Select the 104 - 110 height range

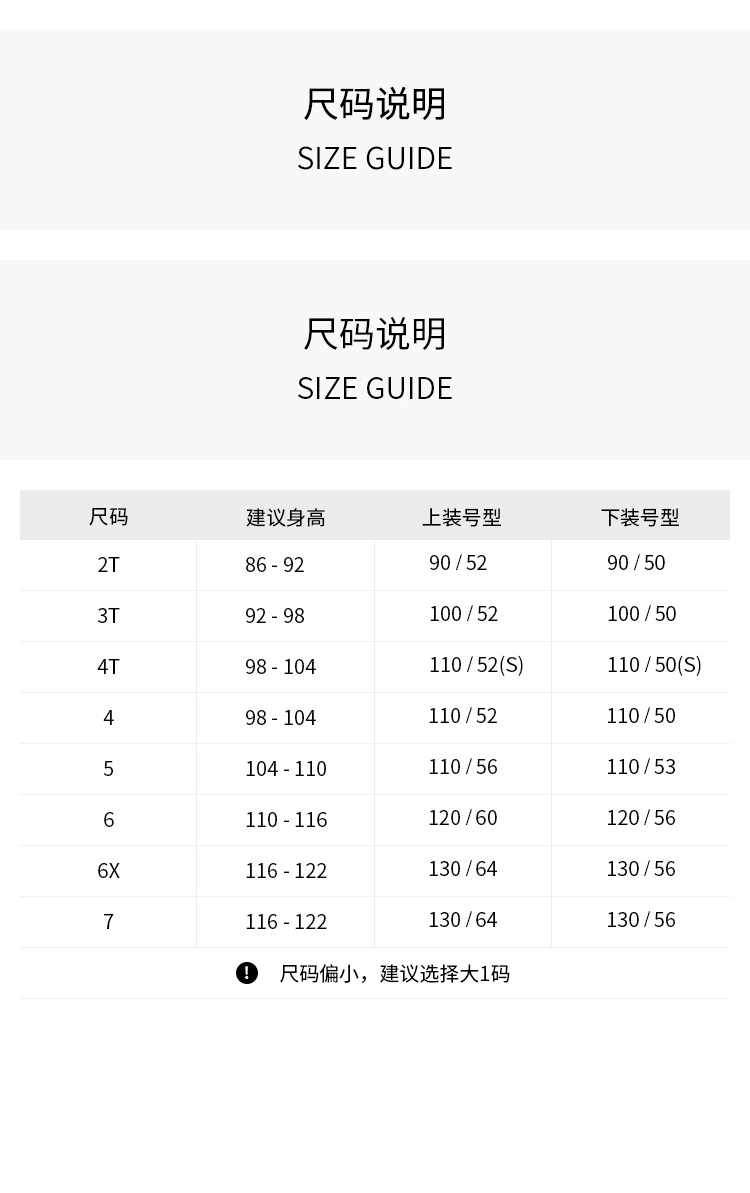click(286, 769)
